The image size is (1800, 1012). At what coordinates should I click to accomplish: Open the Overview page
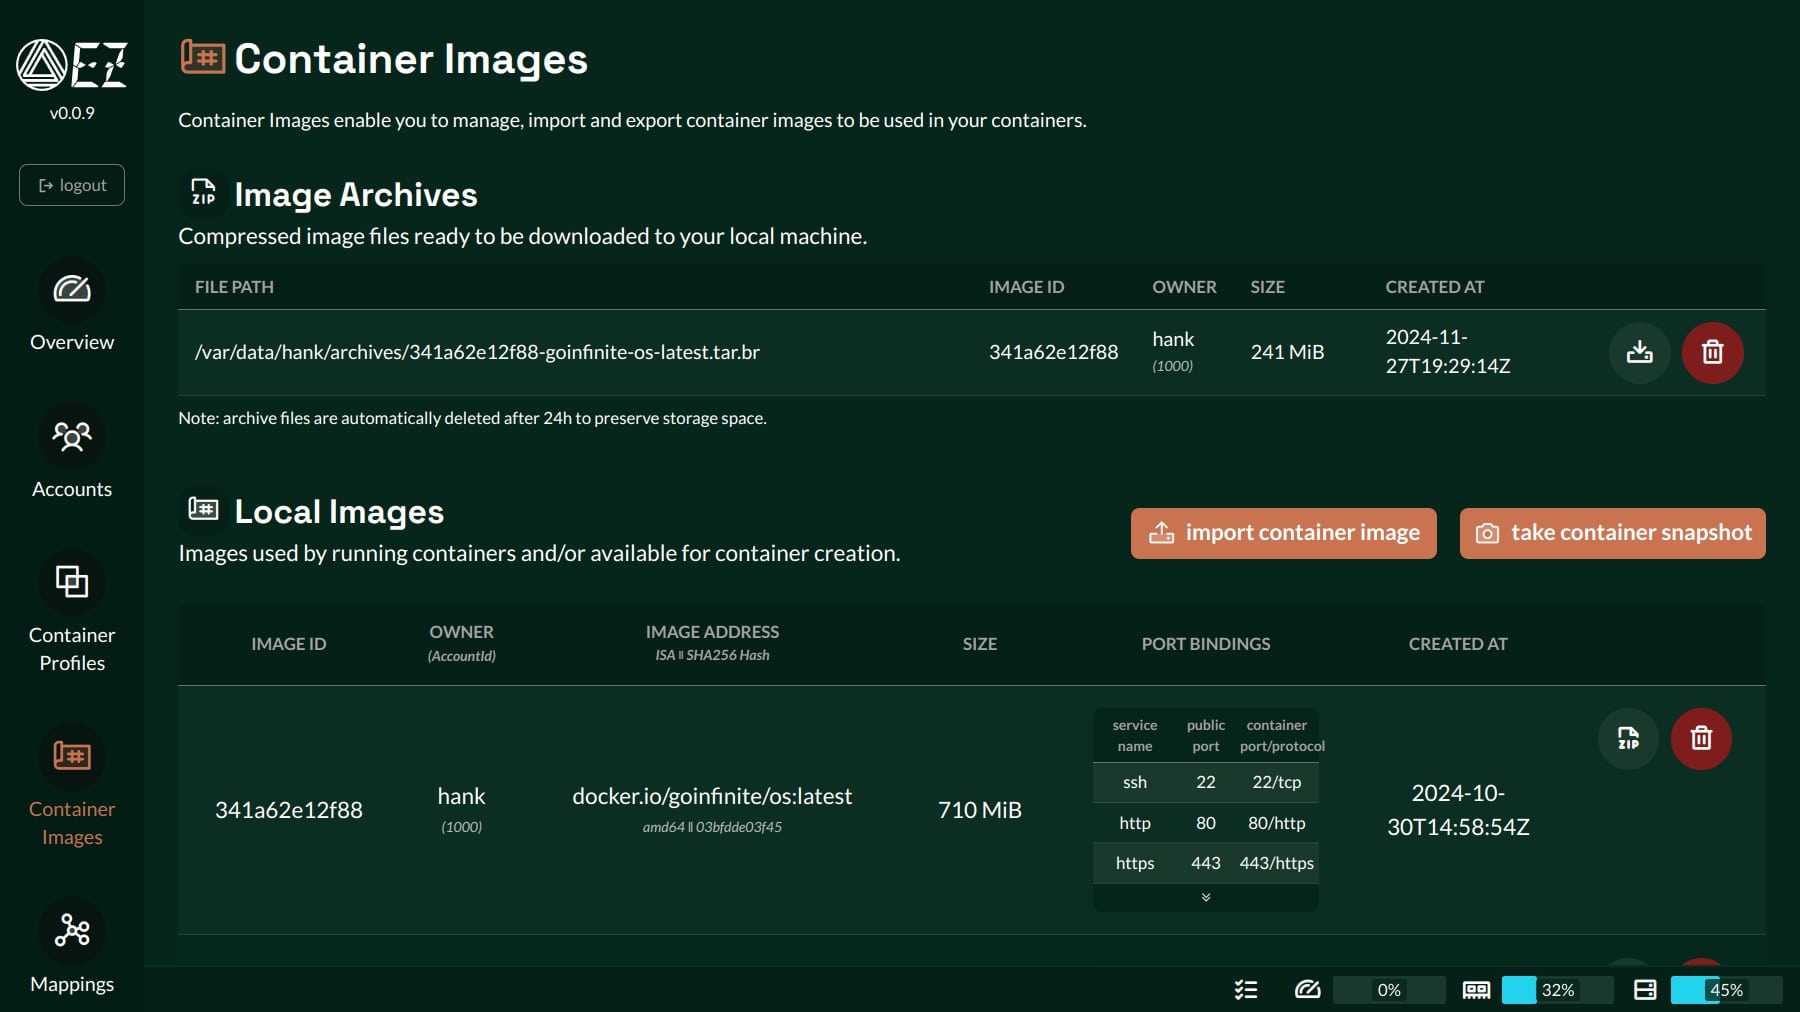click(x=72, y=306)
